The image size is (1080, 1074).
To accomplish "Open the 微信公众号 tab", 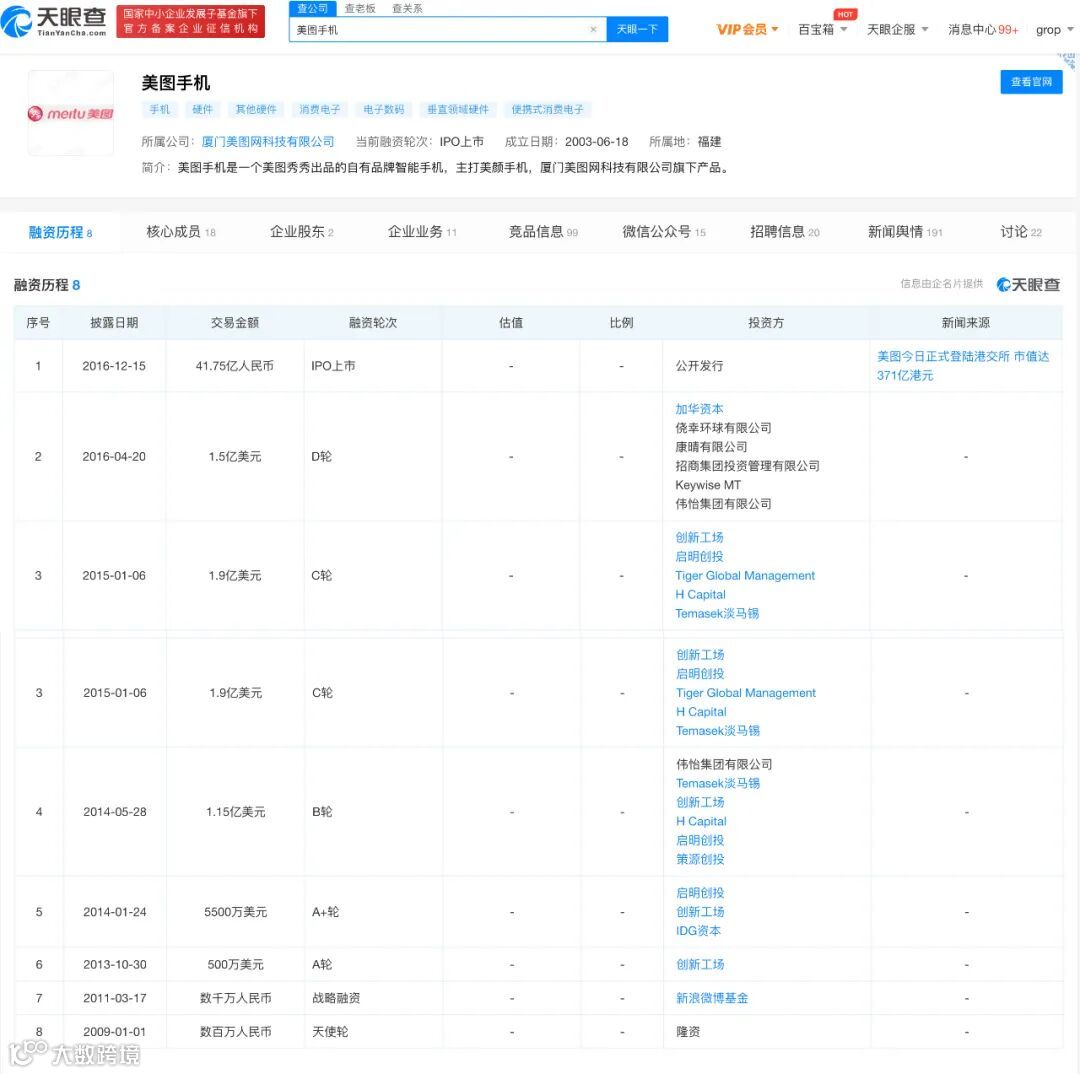I will pos(664,232).
